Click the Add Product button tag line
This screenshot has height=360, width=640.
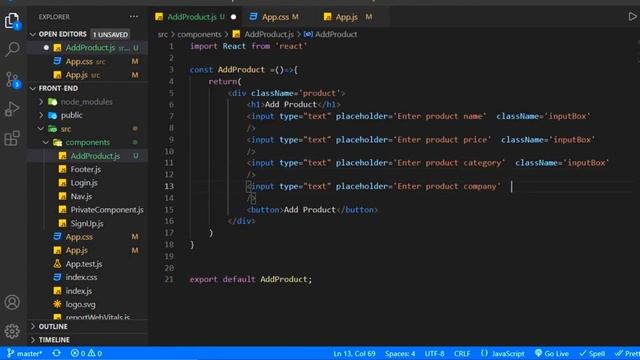312,209
